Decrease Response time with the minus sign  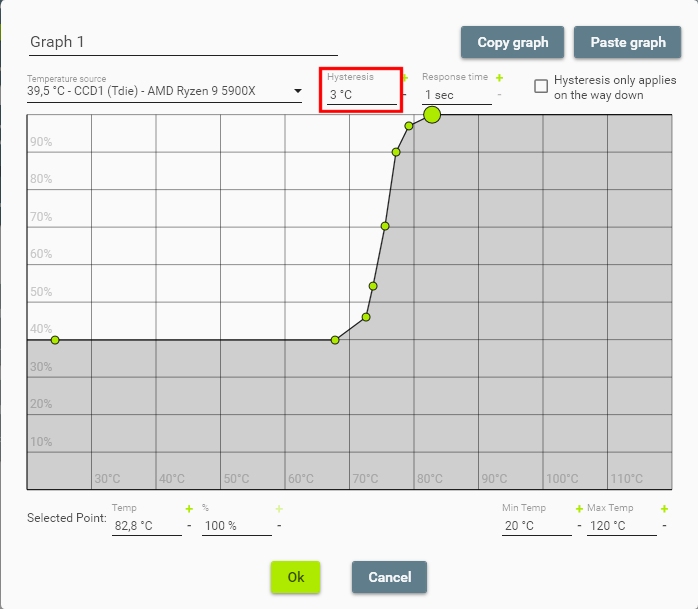[x=499, y=95]
